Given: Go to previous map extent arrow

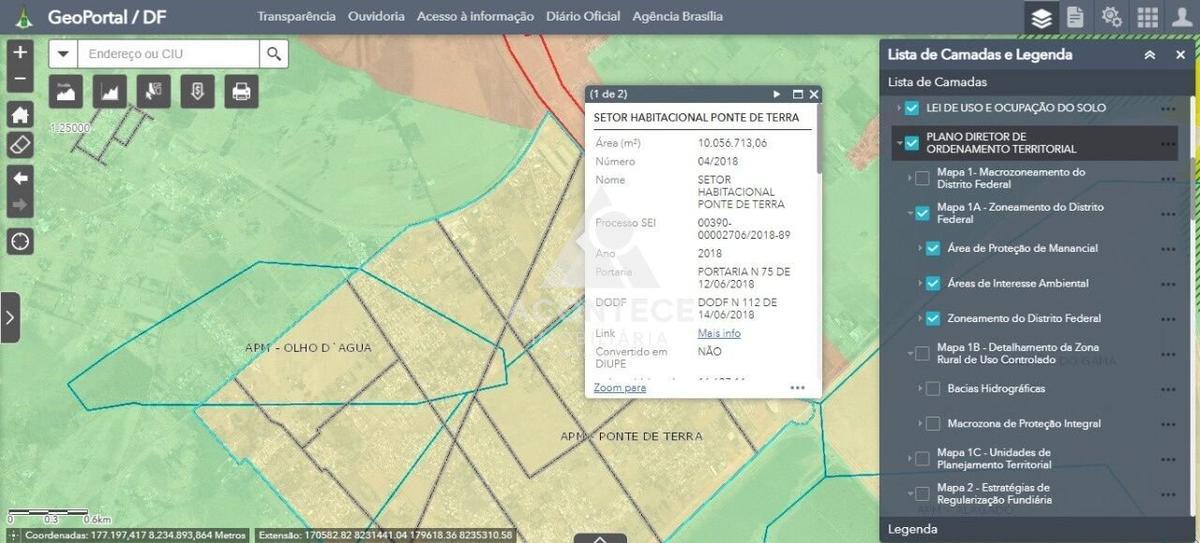Looking at the screenshot, I should [x=20, y=177].
